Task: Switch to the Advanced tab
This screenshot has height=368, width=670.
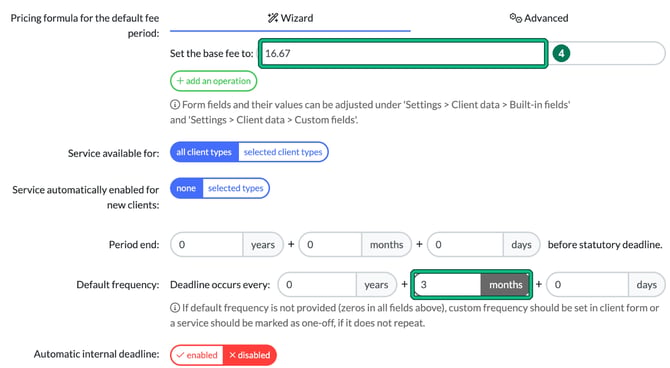Action: (538, 18)
